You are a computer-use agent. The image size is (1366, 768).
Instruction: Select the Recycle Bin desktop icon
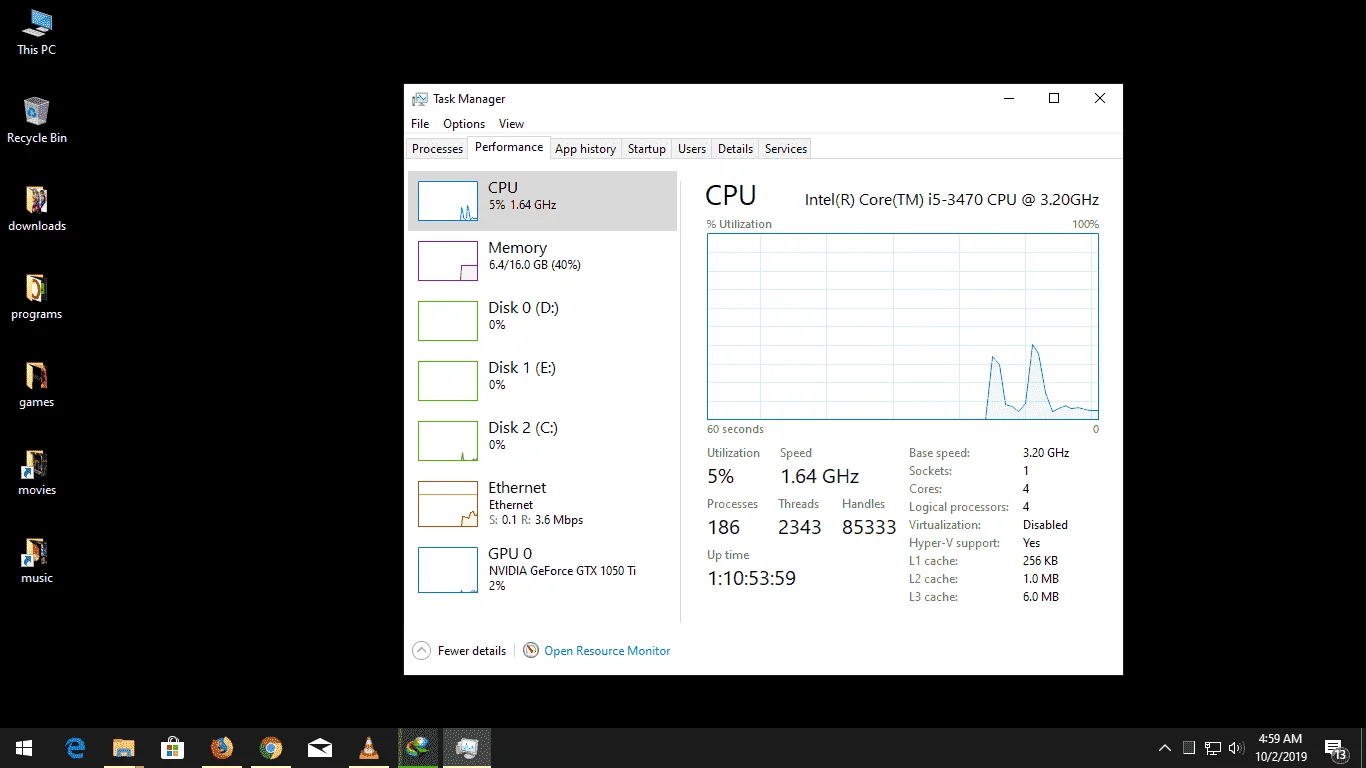(x=36, y=120)
